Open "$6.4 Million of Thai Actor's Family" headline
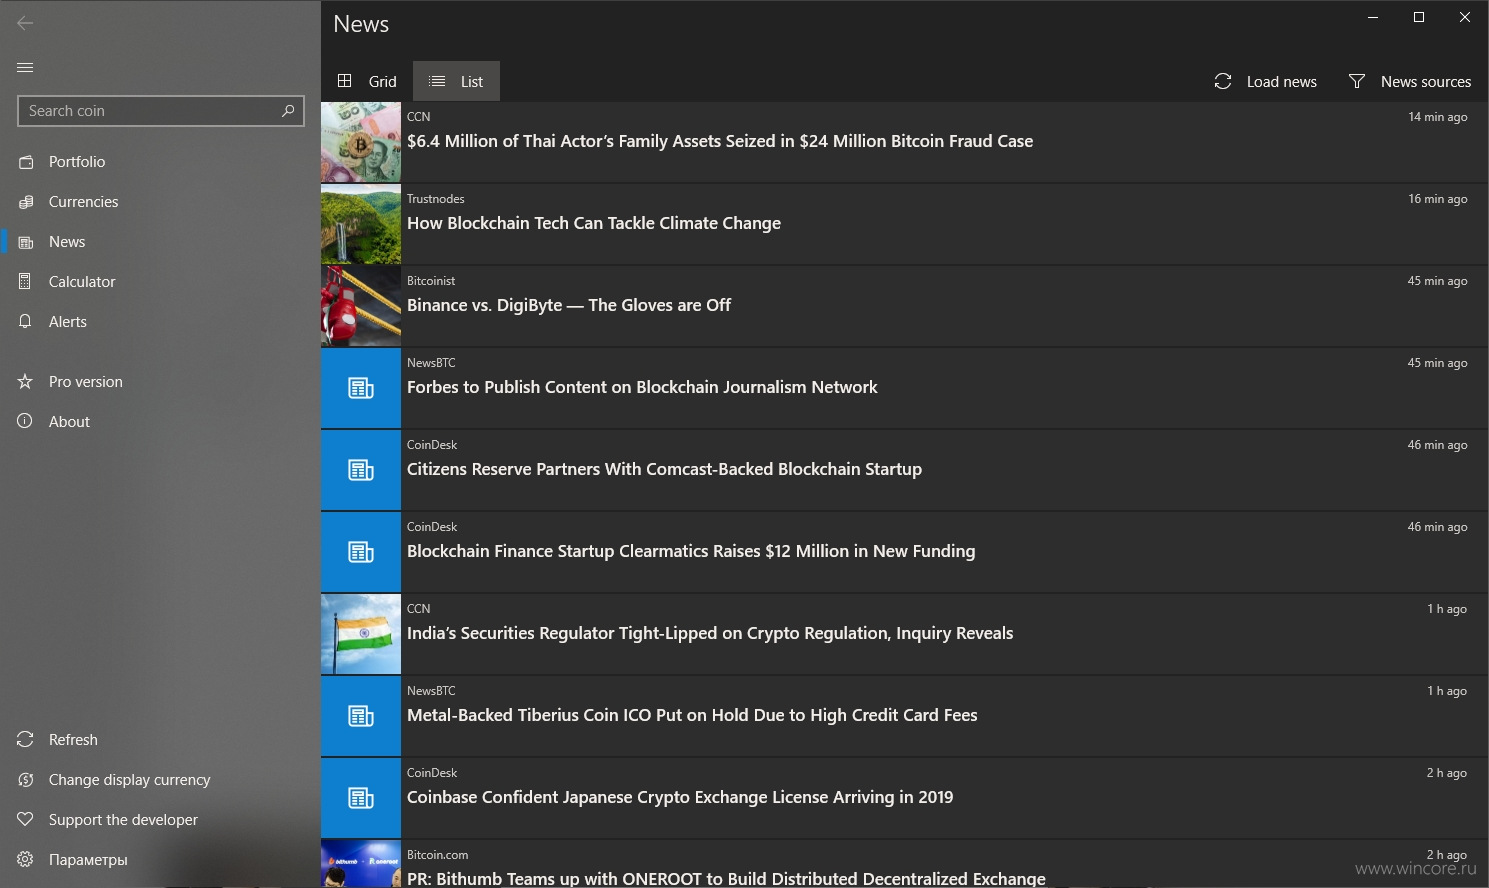The width and height of the screenshot is (1489, 888). pos(720,141)
